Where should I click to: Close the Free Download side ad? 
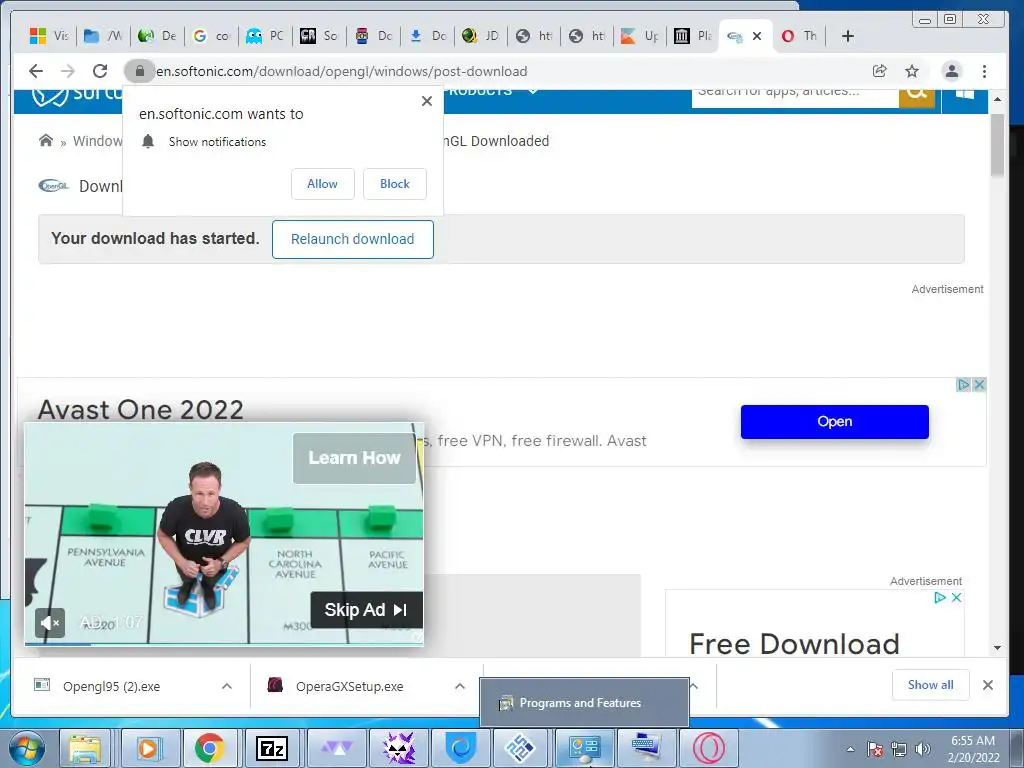tap(956, 598)
